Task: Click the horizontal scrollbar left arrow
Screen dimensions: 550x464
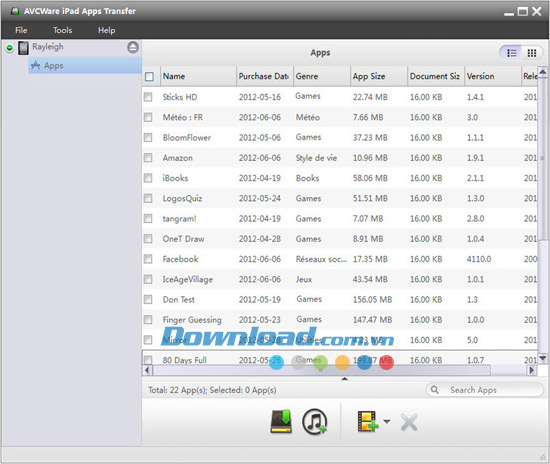Action: (147, 370)
